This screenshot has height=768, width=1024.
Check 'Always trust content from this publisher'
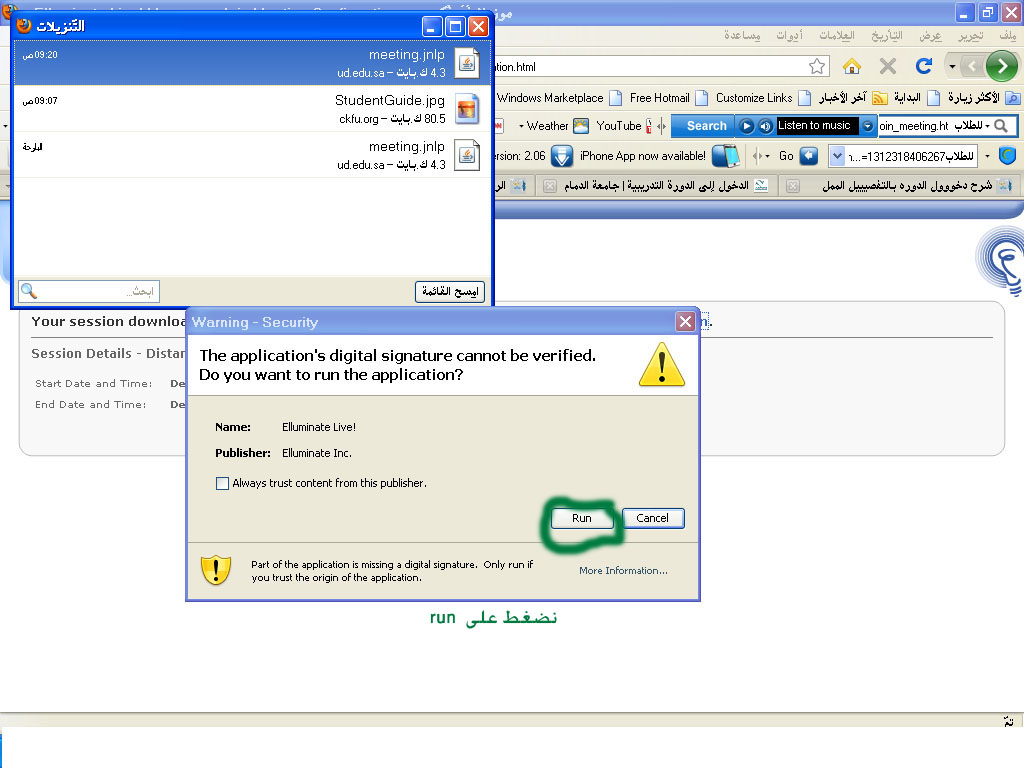[222, 483]
